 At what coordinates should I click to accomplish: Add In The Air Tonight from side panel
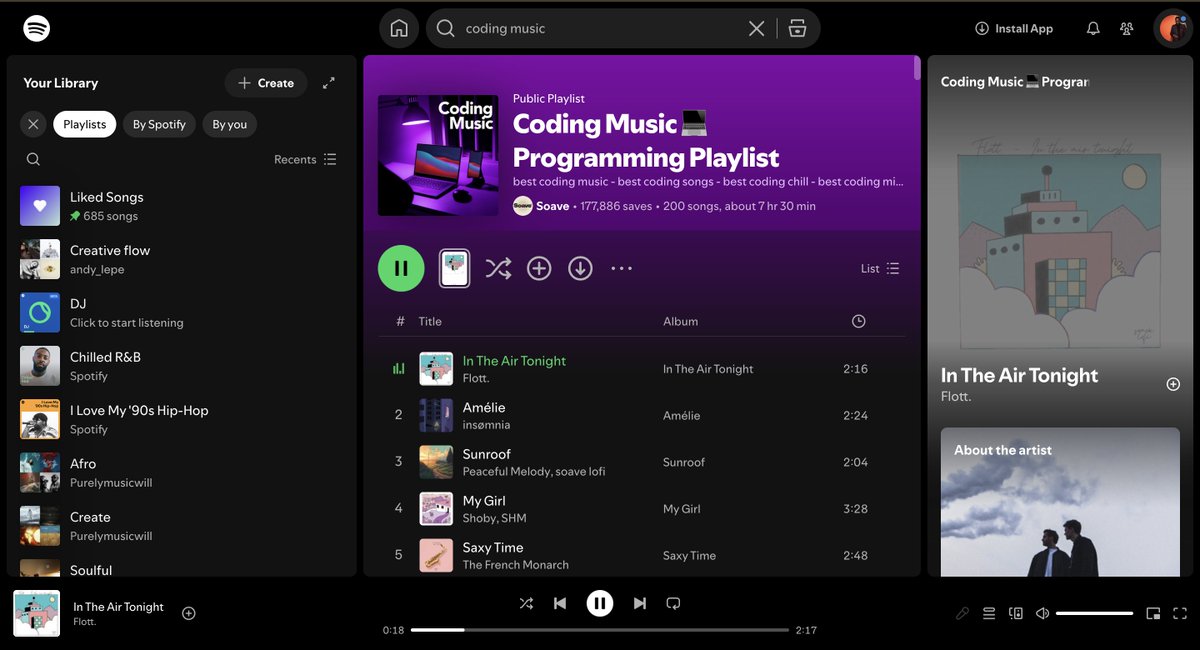[x=1173, y=384]
